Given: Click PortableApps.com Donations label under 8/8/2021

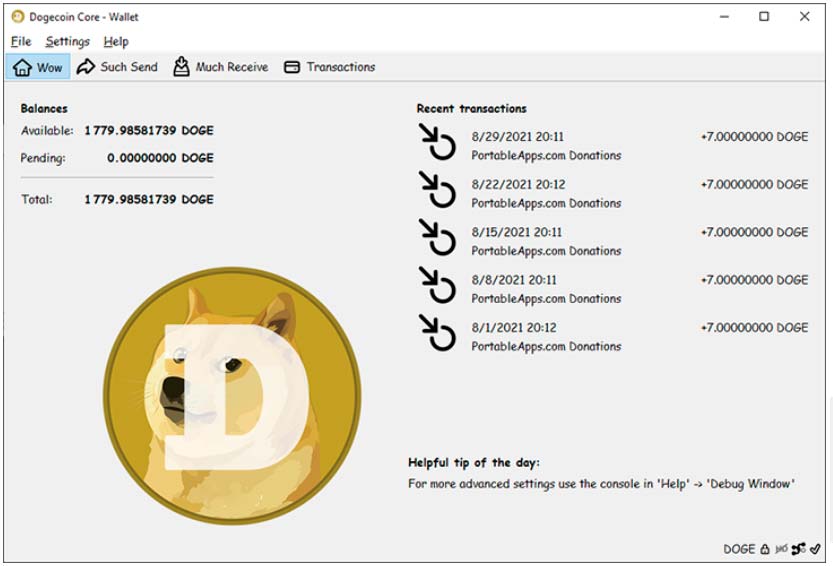Looking at the screenshot, I should click(546, 299).
